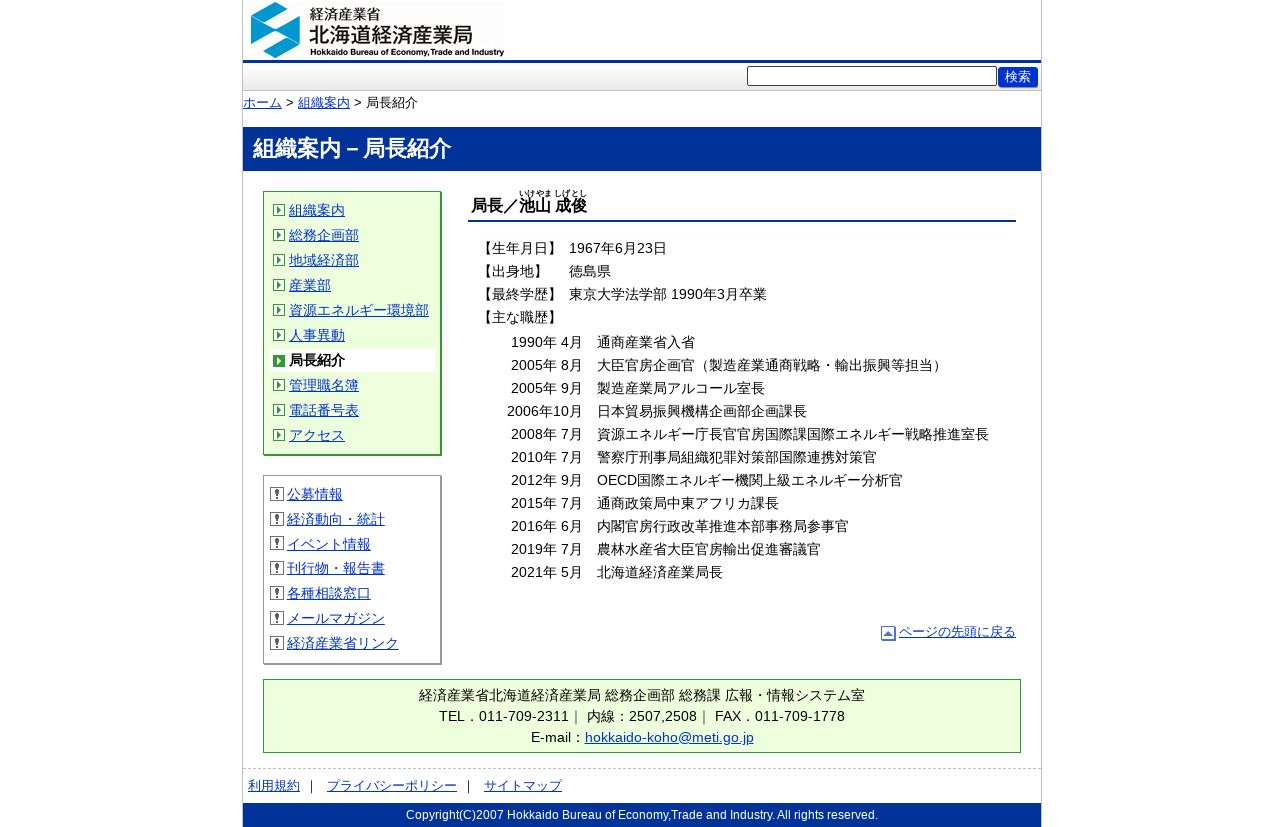
Task: Click career entry 内閣官房行政改革推進本部事務局参事官
Action: pyautogui.click(x=723, y=526)
